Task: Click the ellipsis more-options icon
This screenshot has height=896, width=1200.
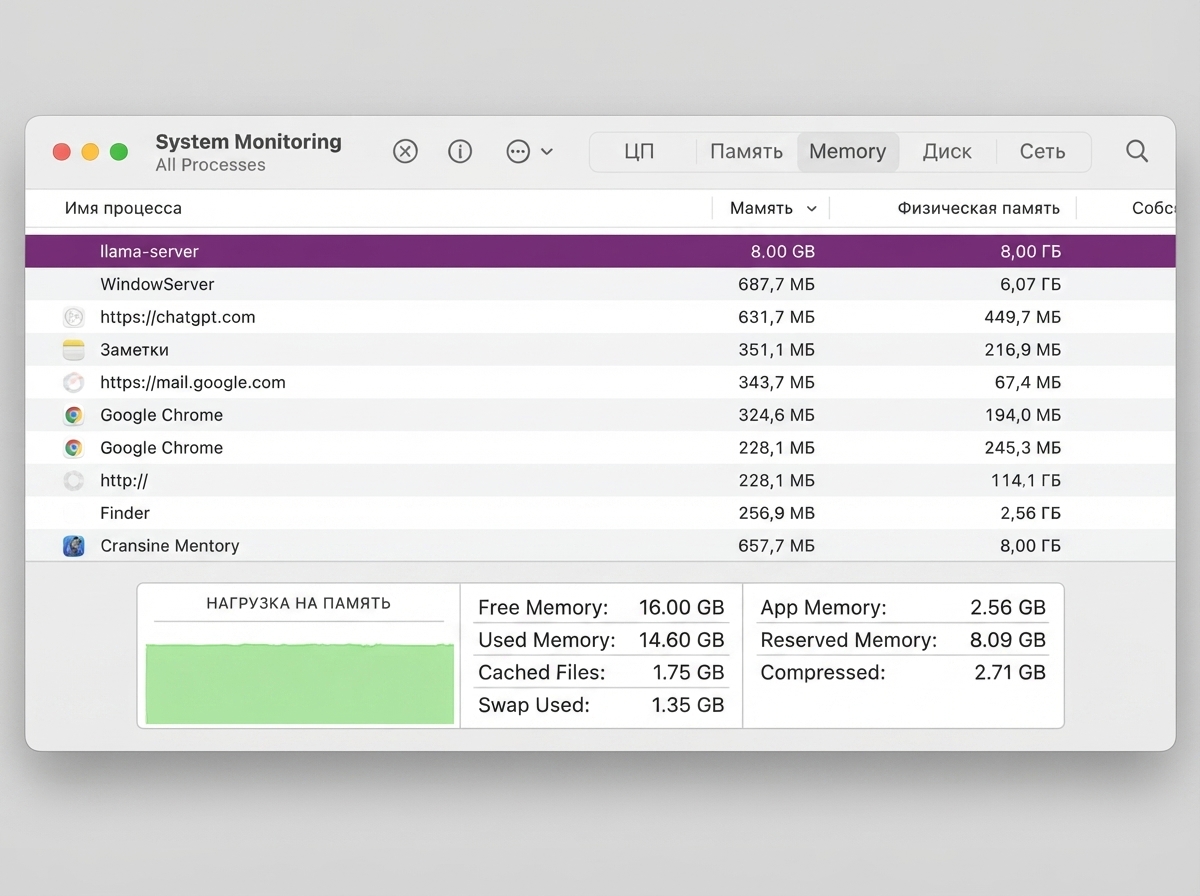Action: (x=518, y=151)
